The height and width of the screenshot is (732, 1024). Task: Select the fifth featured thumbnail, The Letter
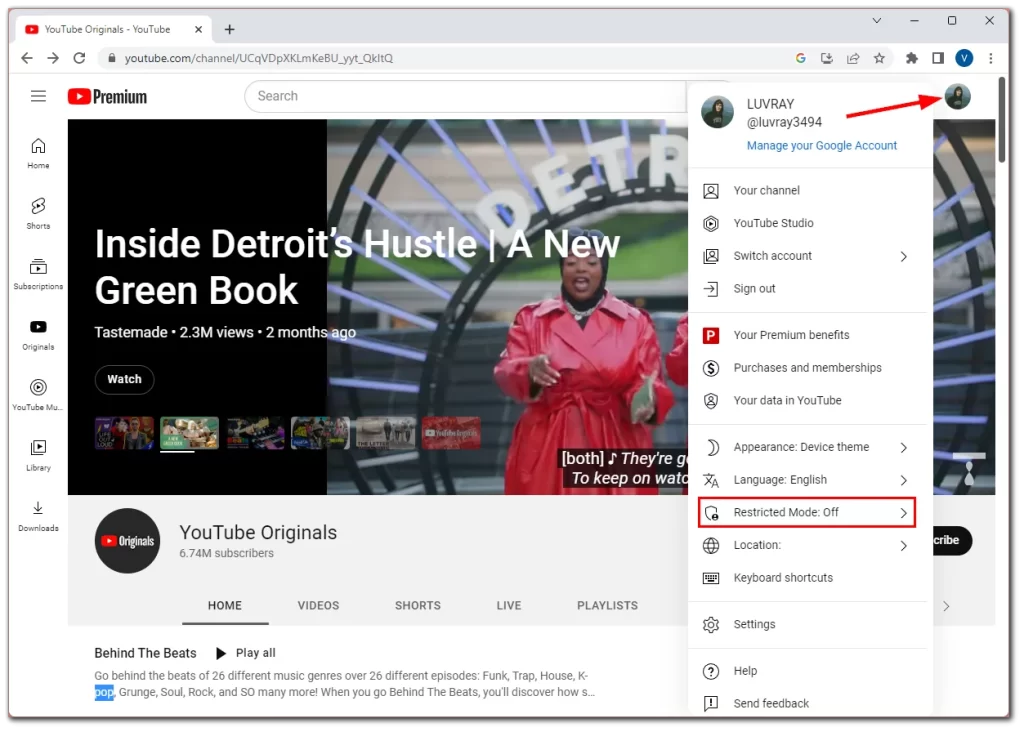point(385,433)
